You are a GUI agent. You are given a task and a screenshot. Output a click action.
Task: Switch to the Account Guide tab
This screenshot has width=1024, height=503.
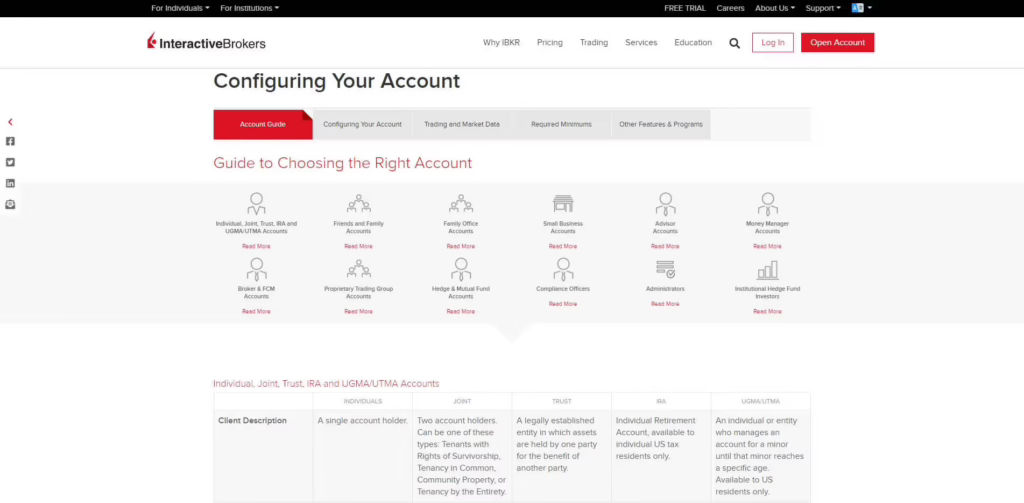[x=263, y=124]
